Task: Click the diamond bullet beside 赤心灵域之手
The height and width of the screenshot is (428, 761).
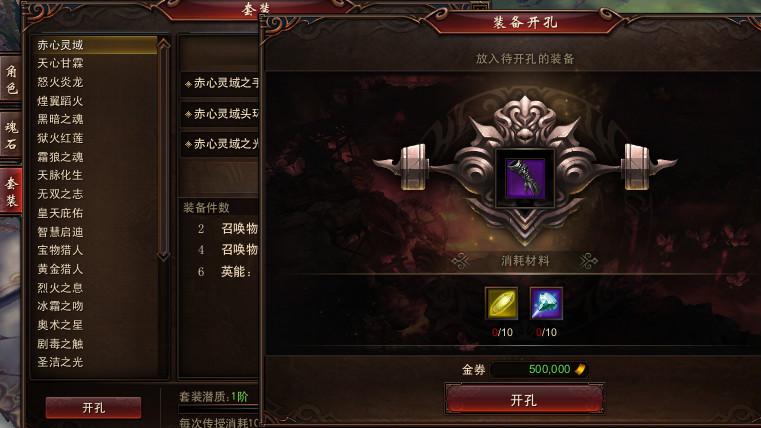Action: point(188,84)
